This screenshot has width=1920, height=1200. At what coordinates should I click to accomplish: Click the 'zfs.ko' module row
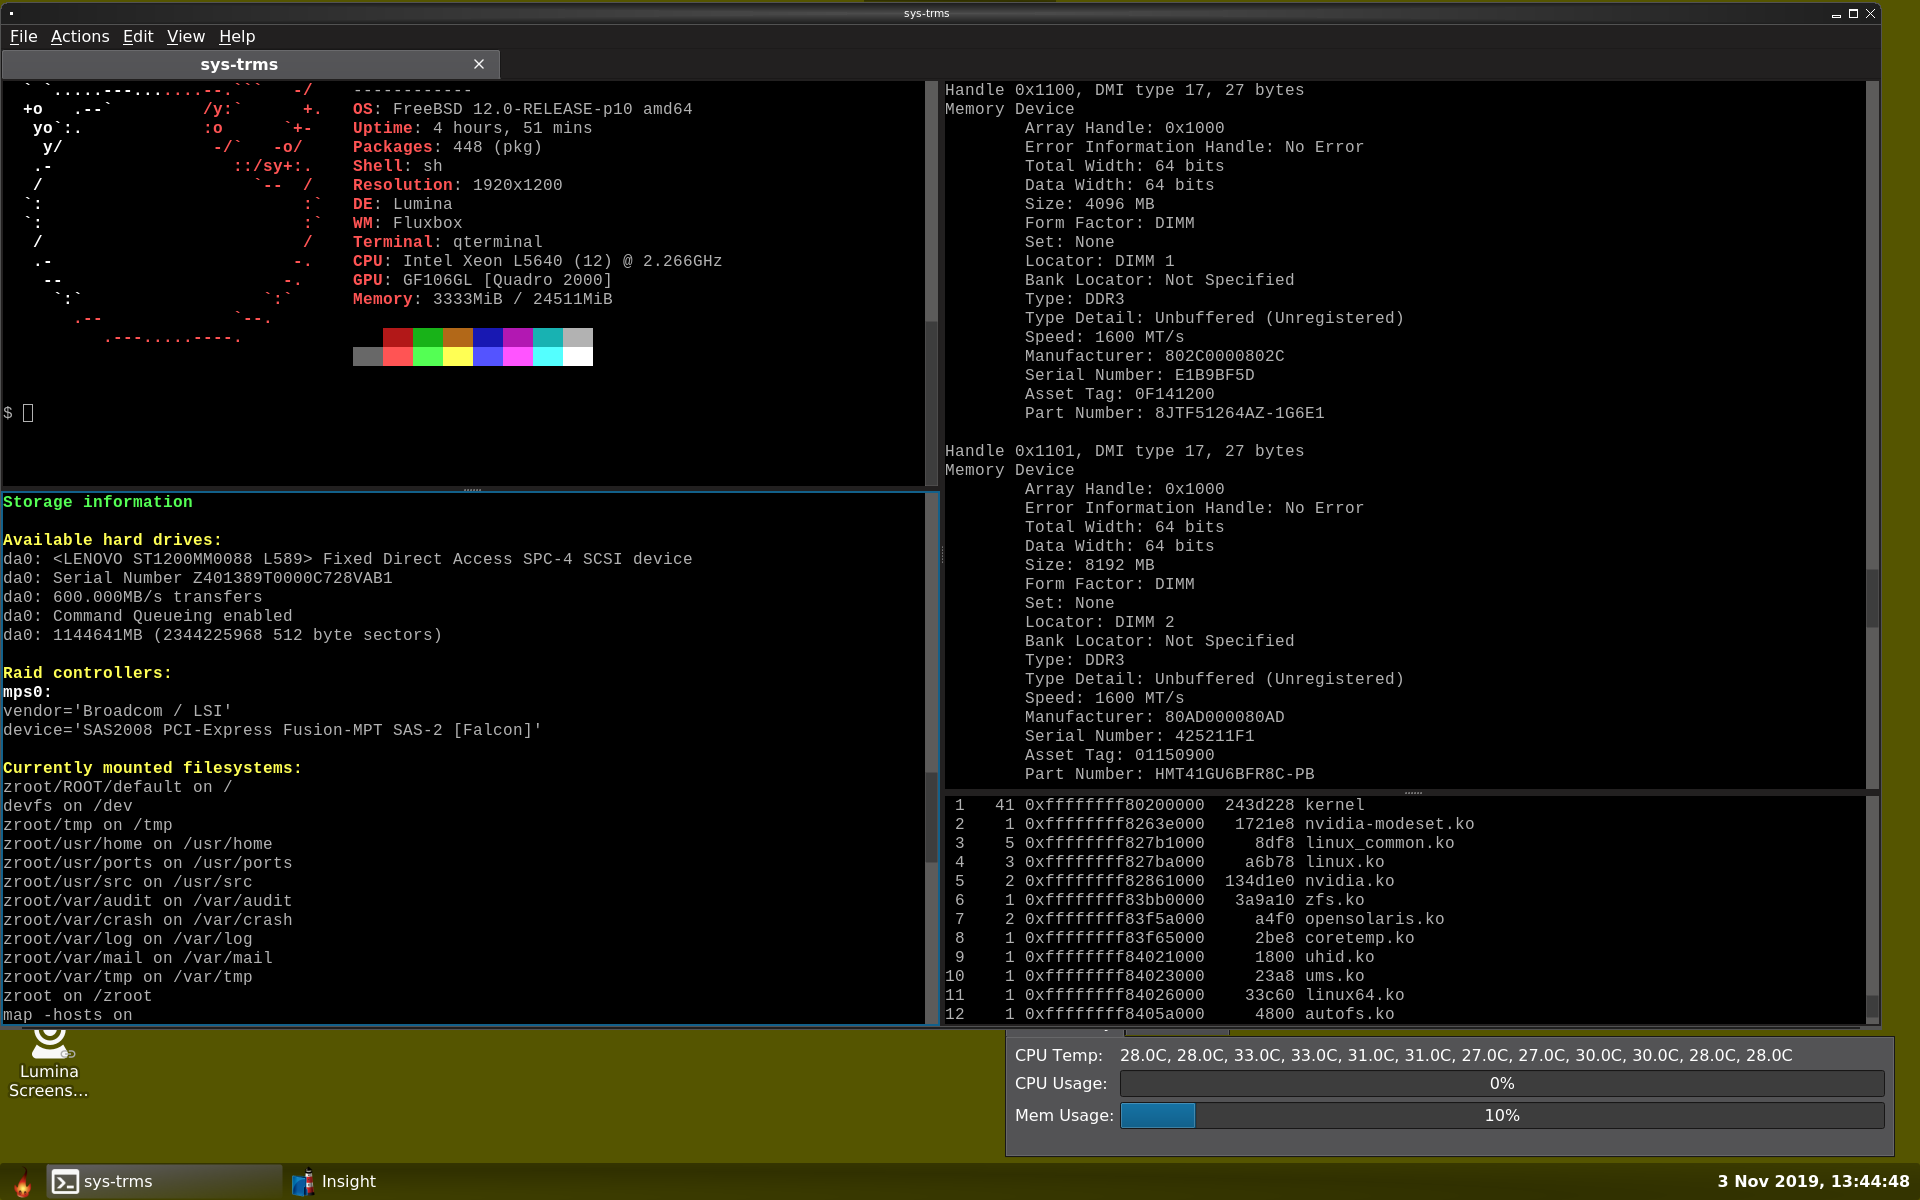coord(1155,900)
